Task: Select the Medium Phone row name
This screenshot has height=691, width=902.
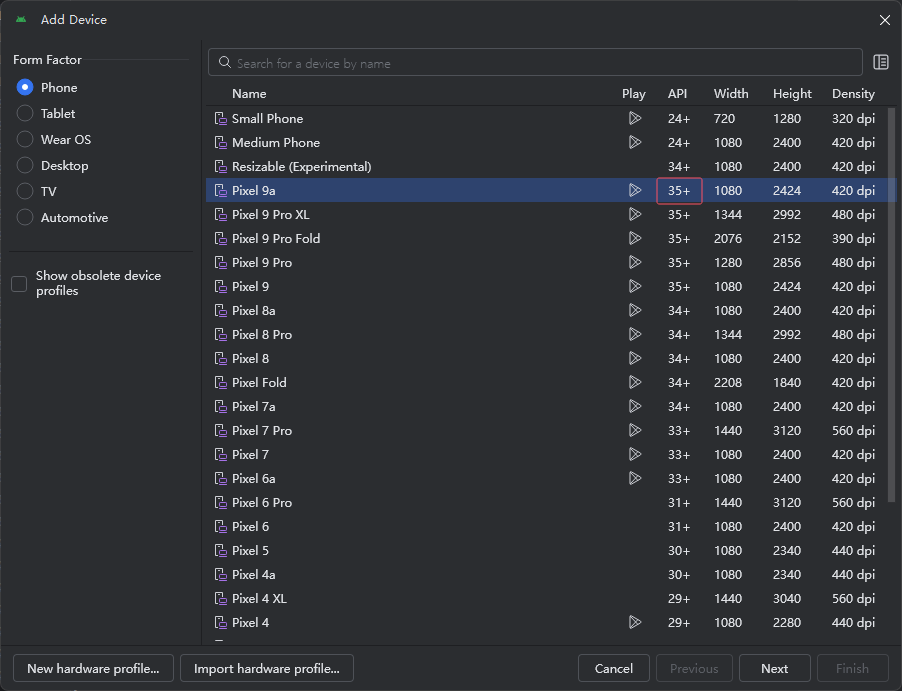Action: 276,142
